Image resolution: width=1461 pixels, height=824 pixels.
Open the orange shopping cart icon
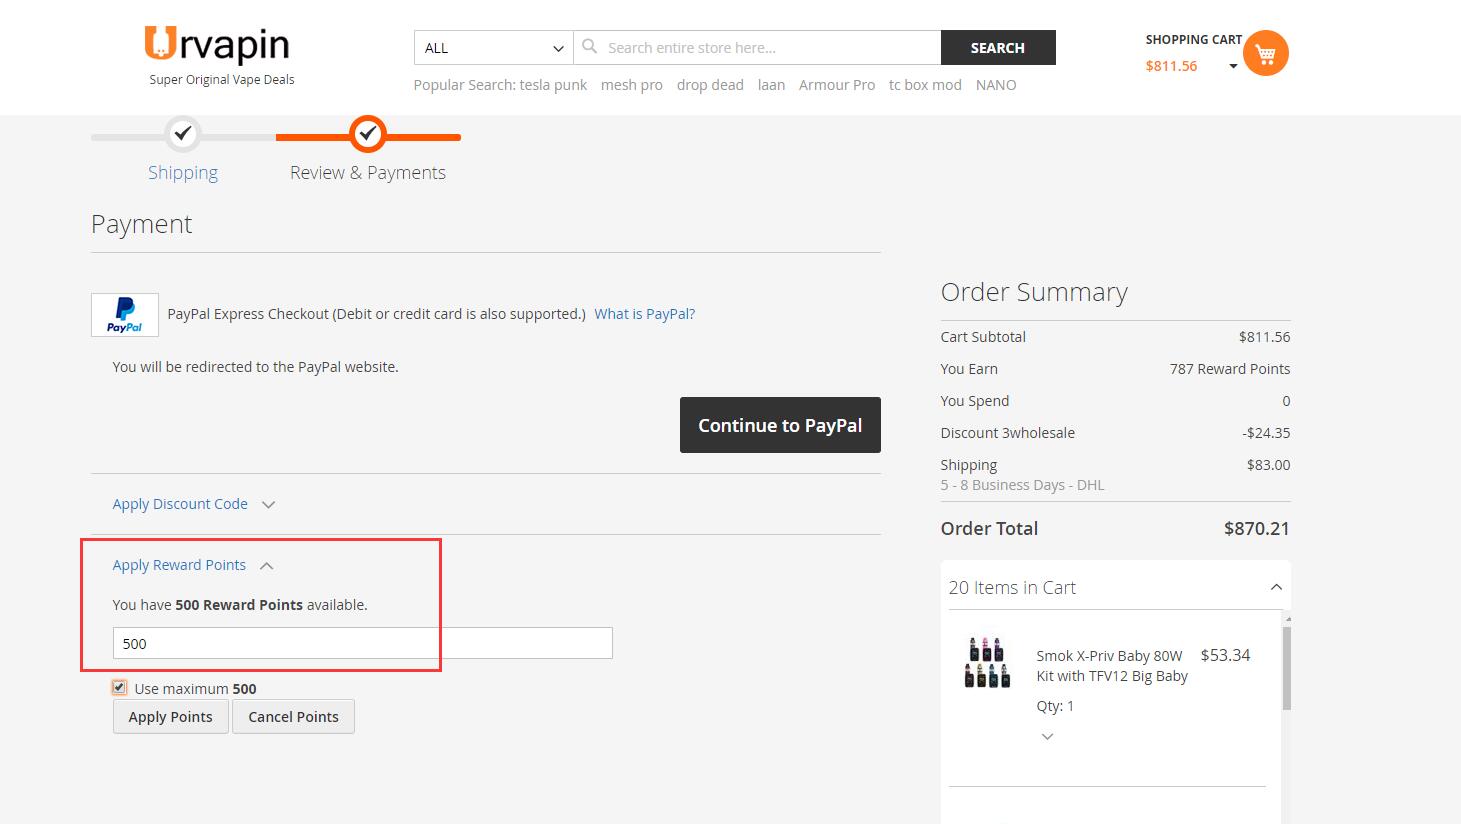click(x=1265, y=53)
